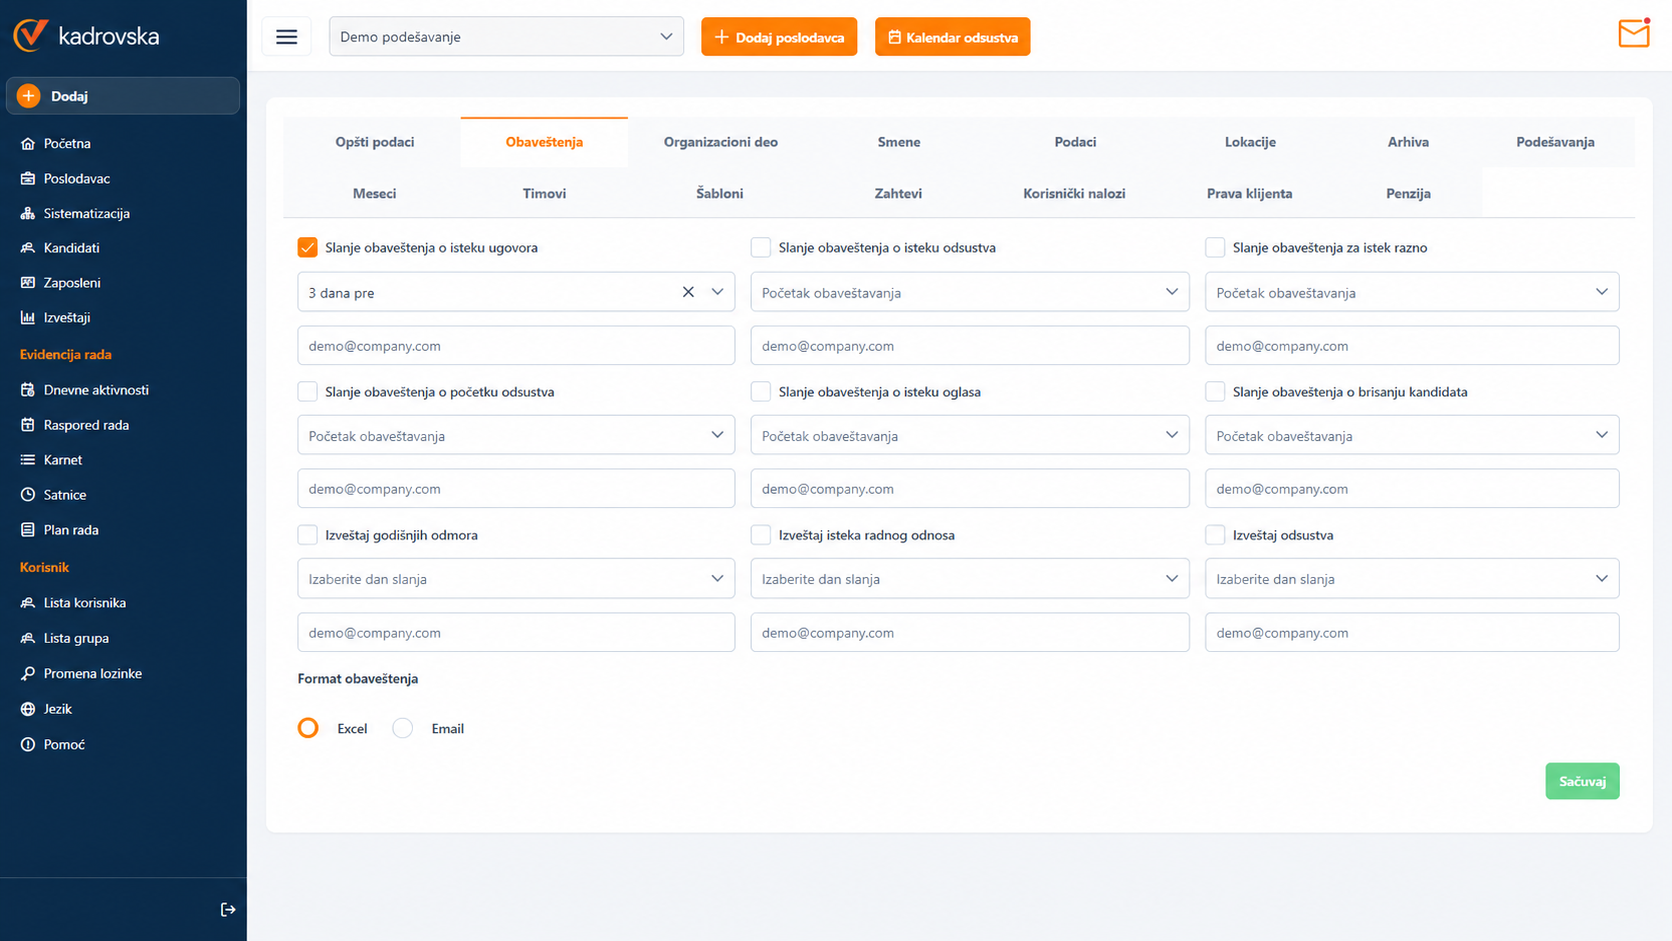Click the Satnice clock icon

[x=28, y=495]
